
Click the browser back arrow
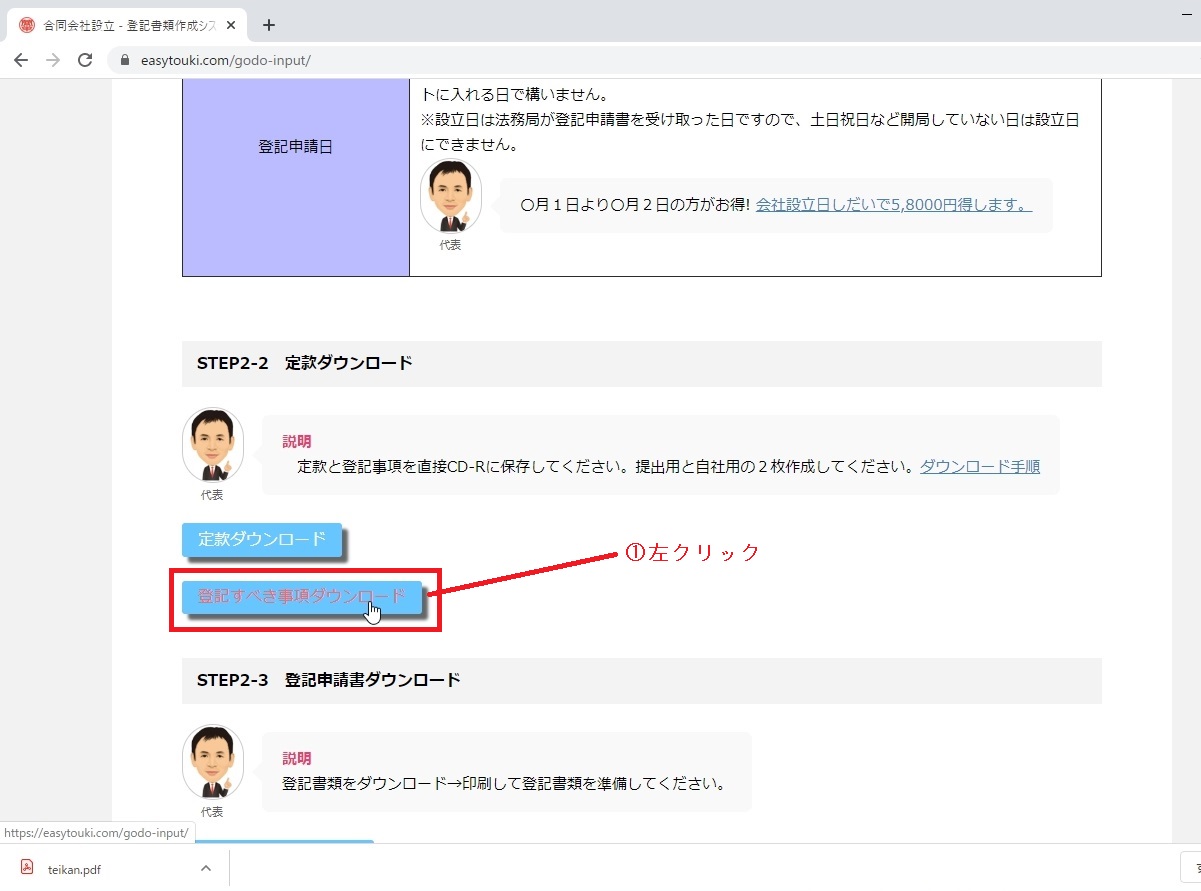pos(21,60)
